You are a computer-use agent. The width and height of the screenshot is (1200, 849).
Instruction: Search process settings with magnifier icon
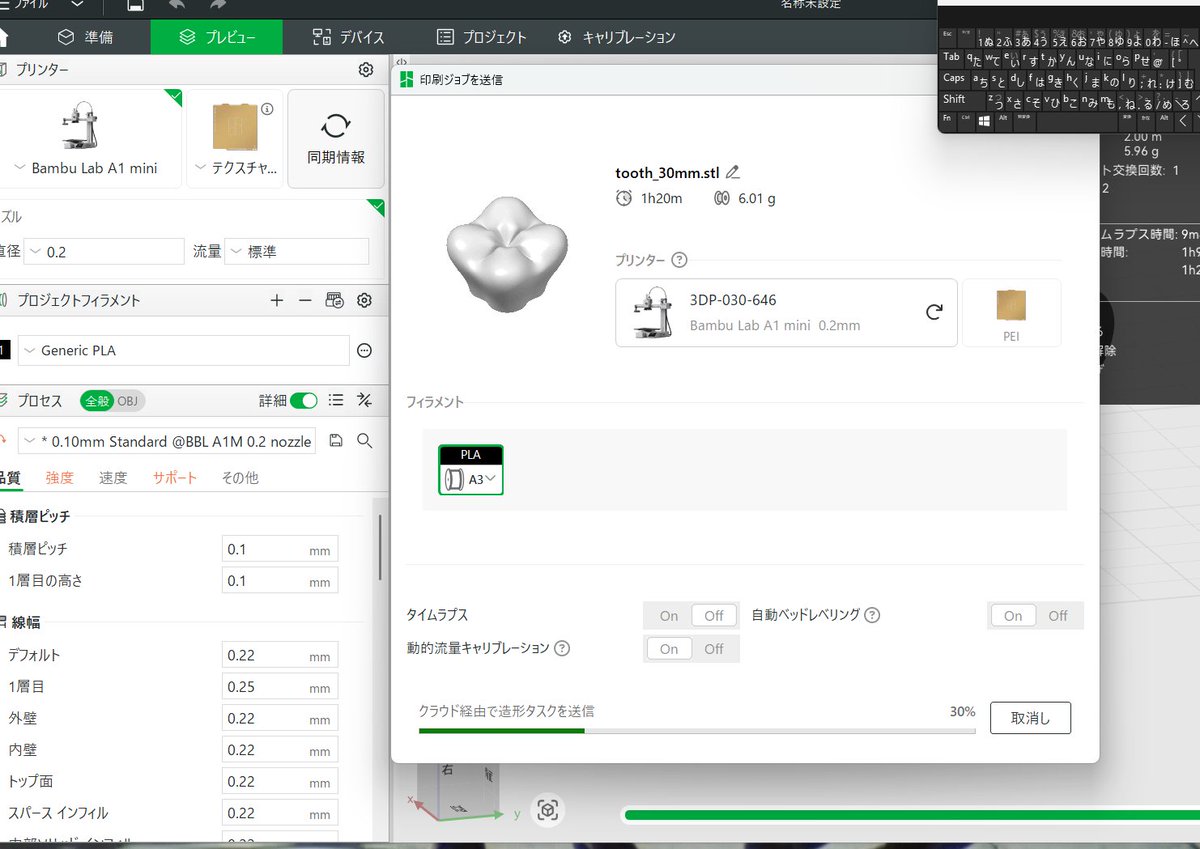pyautogui.click(x=365, y=441)
